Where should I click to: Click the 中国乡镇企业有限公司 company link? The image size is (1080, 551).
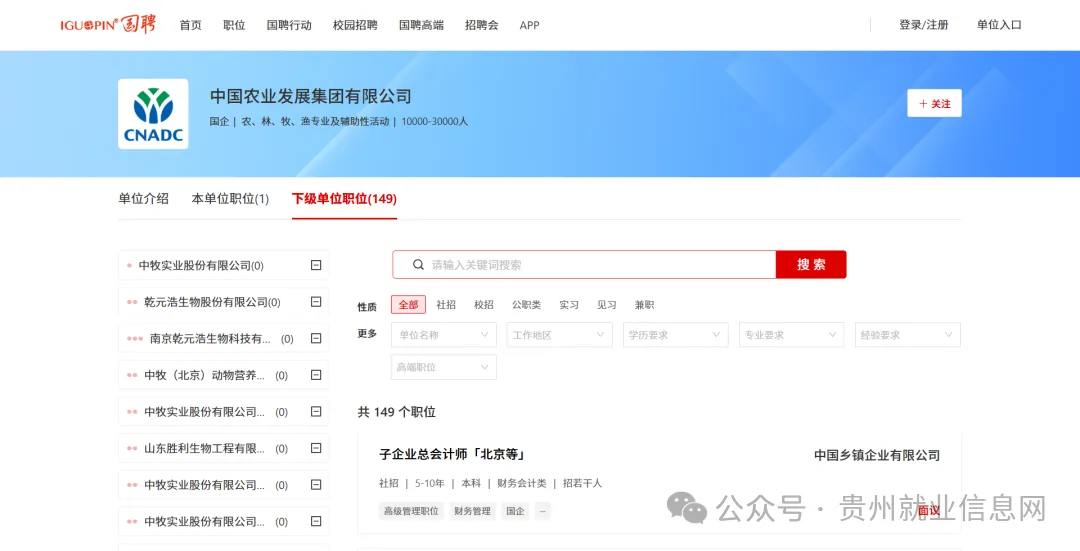click(x=877, y=455)
